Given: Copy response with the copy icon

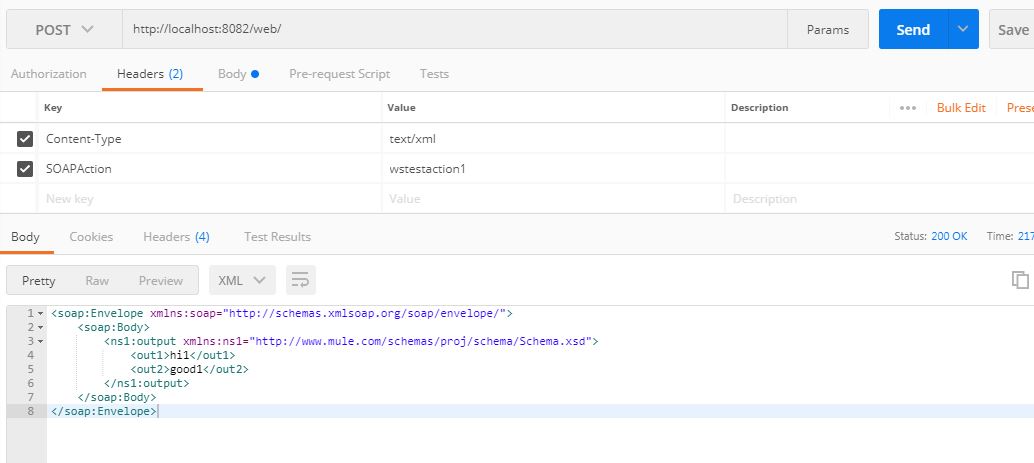Looking at the screenshot, I should point(1020,280).
